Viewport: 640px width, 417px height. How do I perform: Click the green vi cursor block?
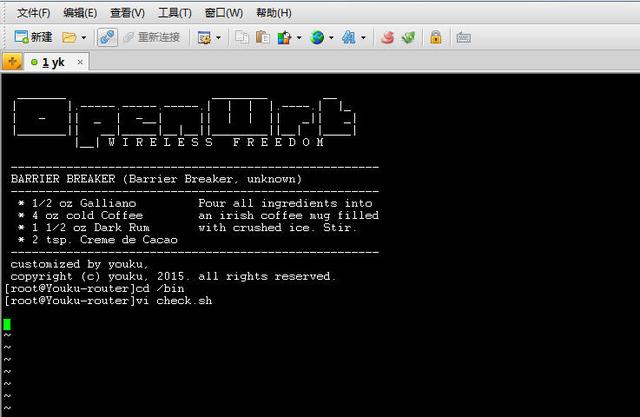pyautogui.click(x=7, y=324)
